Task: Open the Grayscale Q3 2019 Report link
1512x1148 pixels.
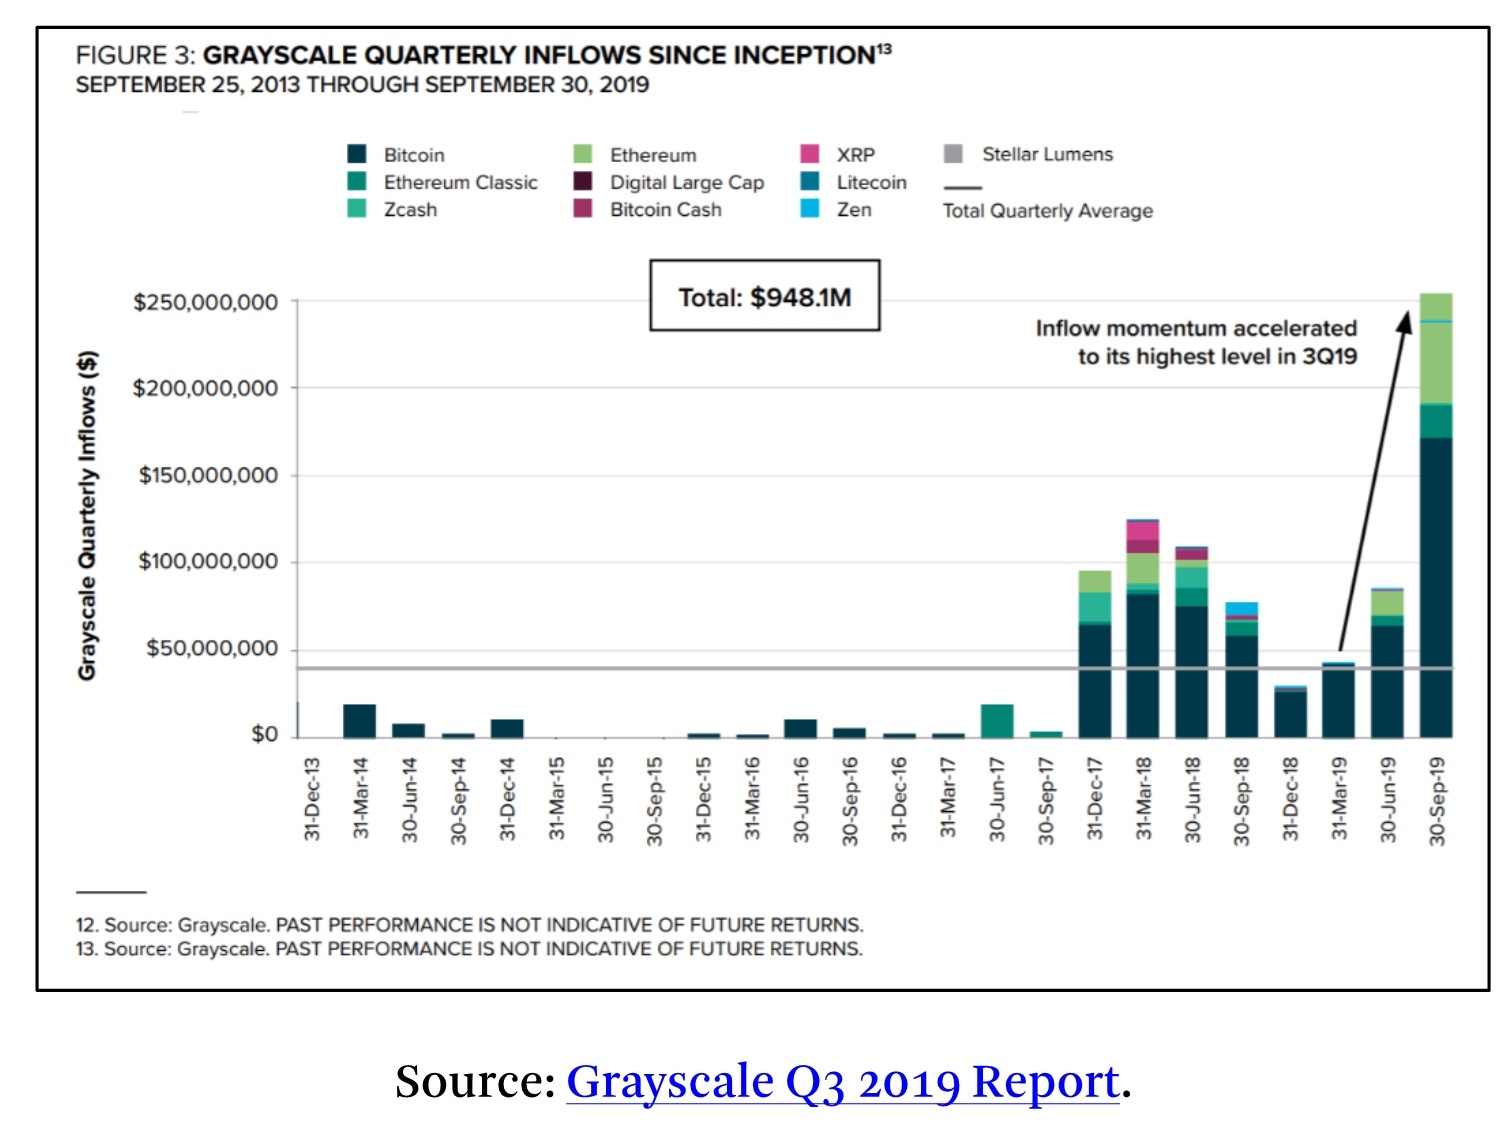Action: tap(842, 1082)
